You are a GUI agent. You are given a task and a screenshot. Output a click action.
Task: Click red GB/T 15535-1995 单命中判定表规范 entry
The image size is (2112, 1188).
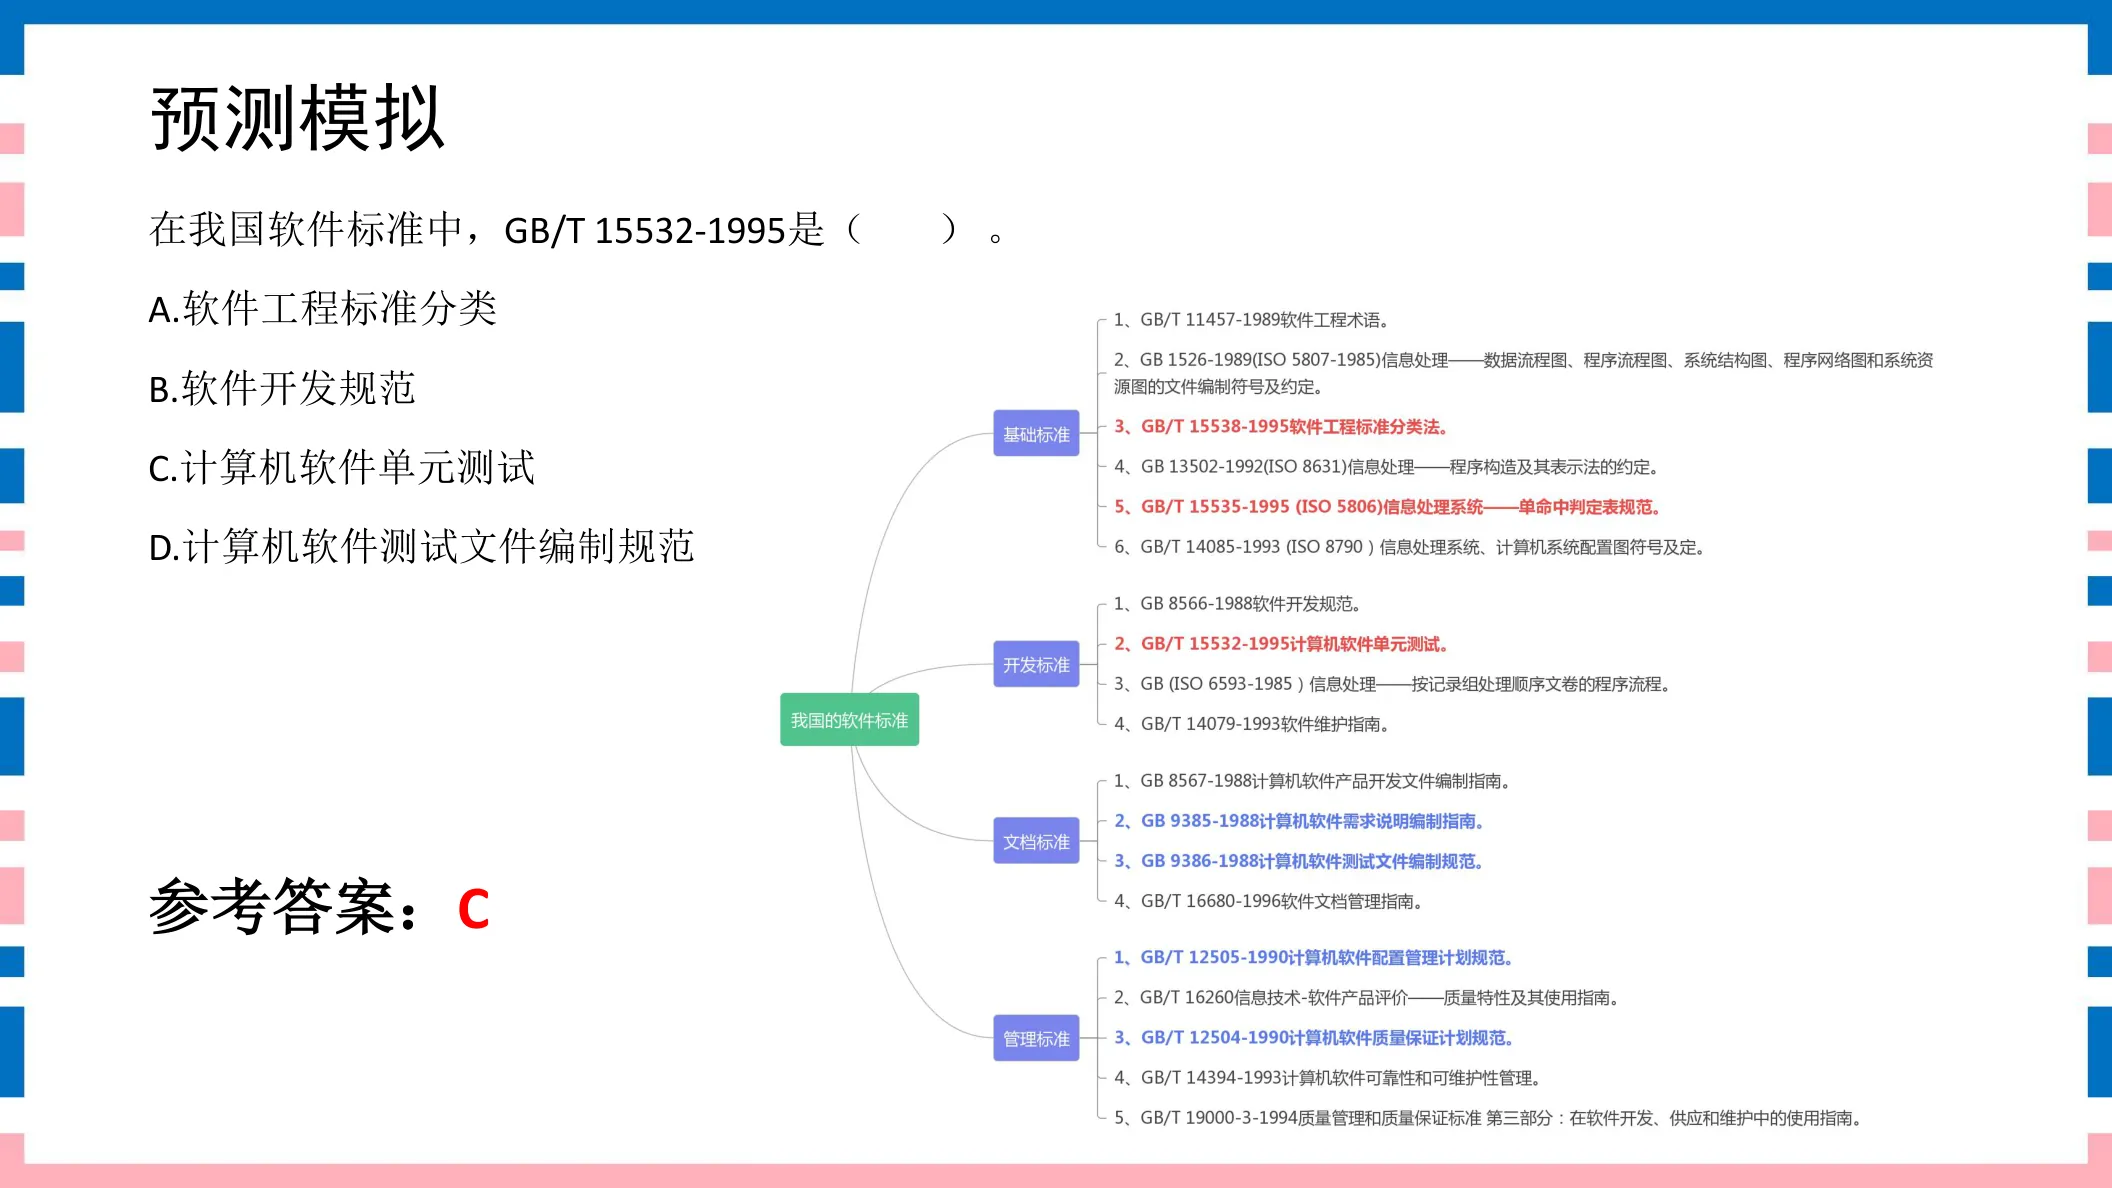[x=1388, y=507]
